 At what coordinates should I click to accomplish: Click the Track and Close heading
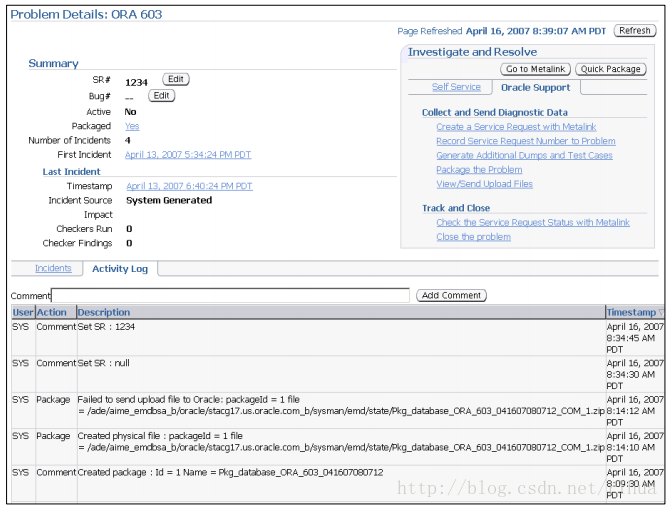pyautogui.click(x=456, y=208)
